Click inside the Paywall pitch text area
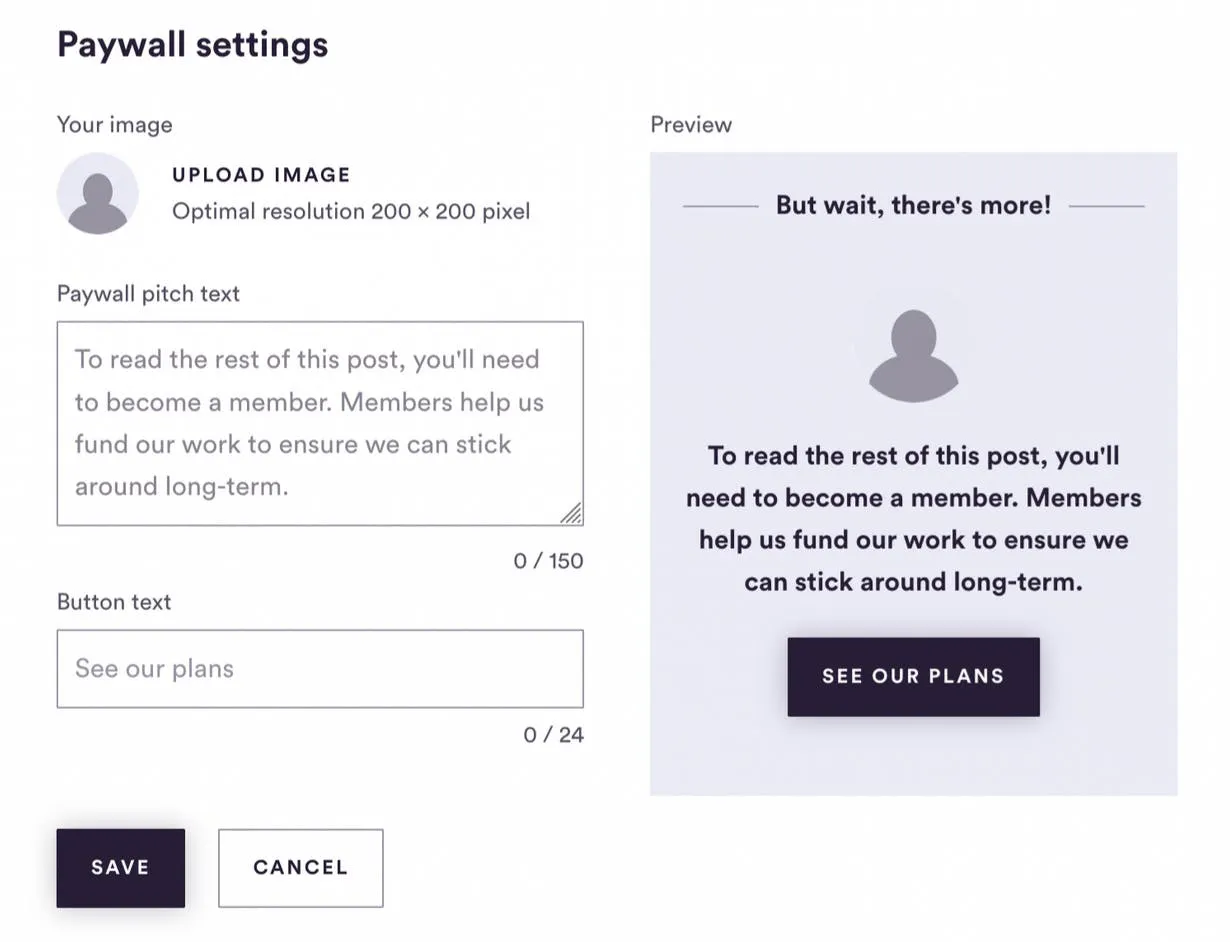 320,423
